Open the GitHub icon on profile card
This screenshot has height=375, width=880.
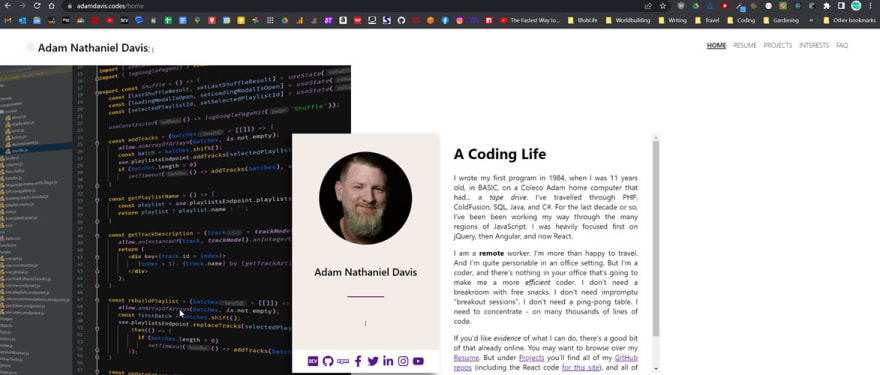point(328,361)
